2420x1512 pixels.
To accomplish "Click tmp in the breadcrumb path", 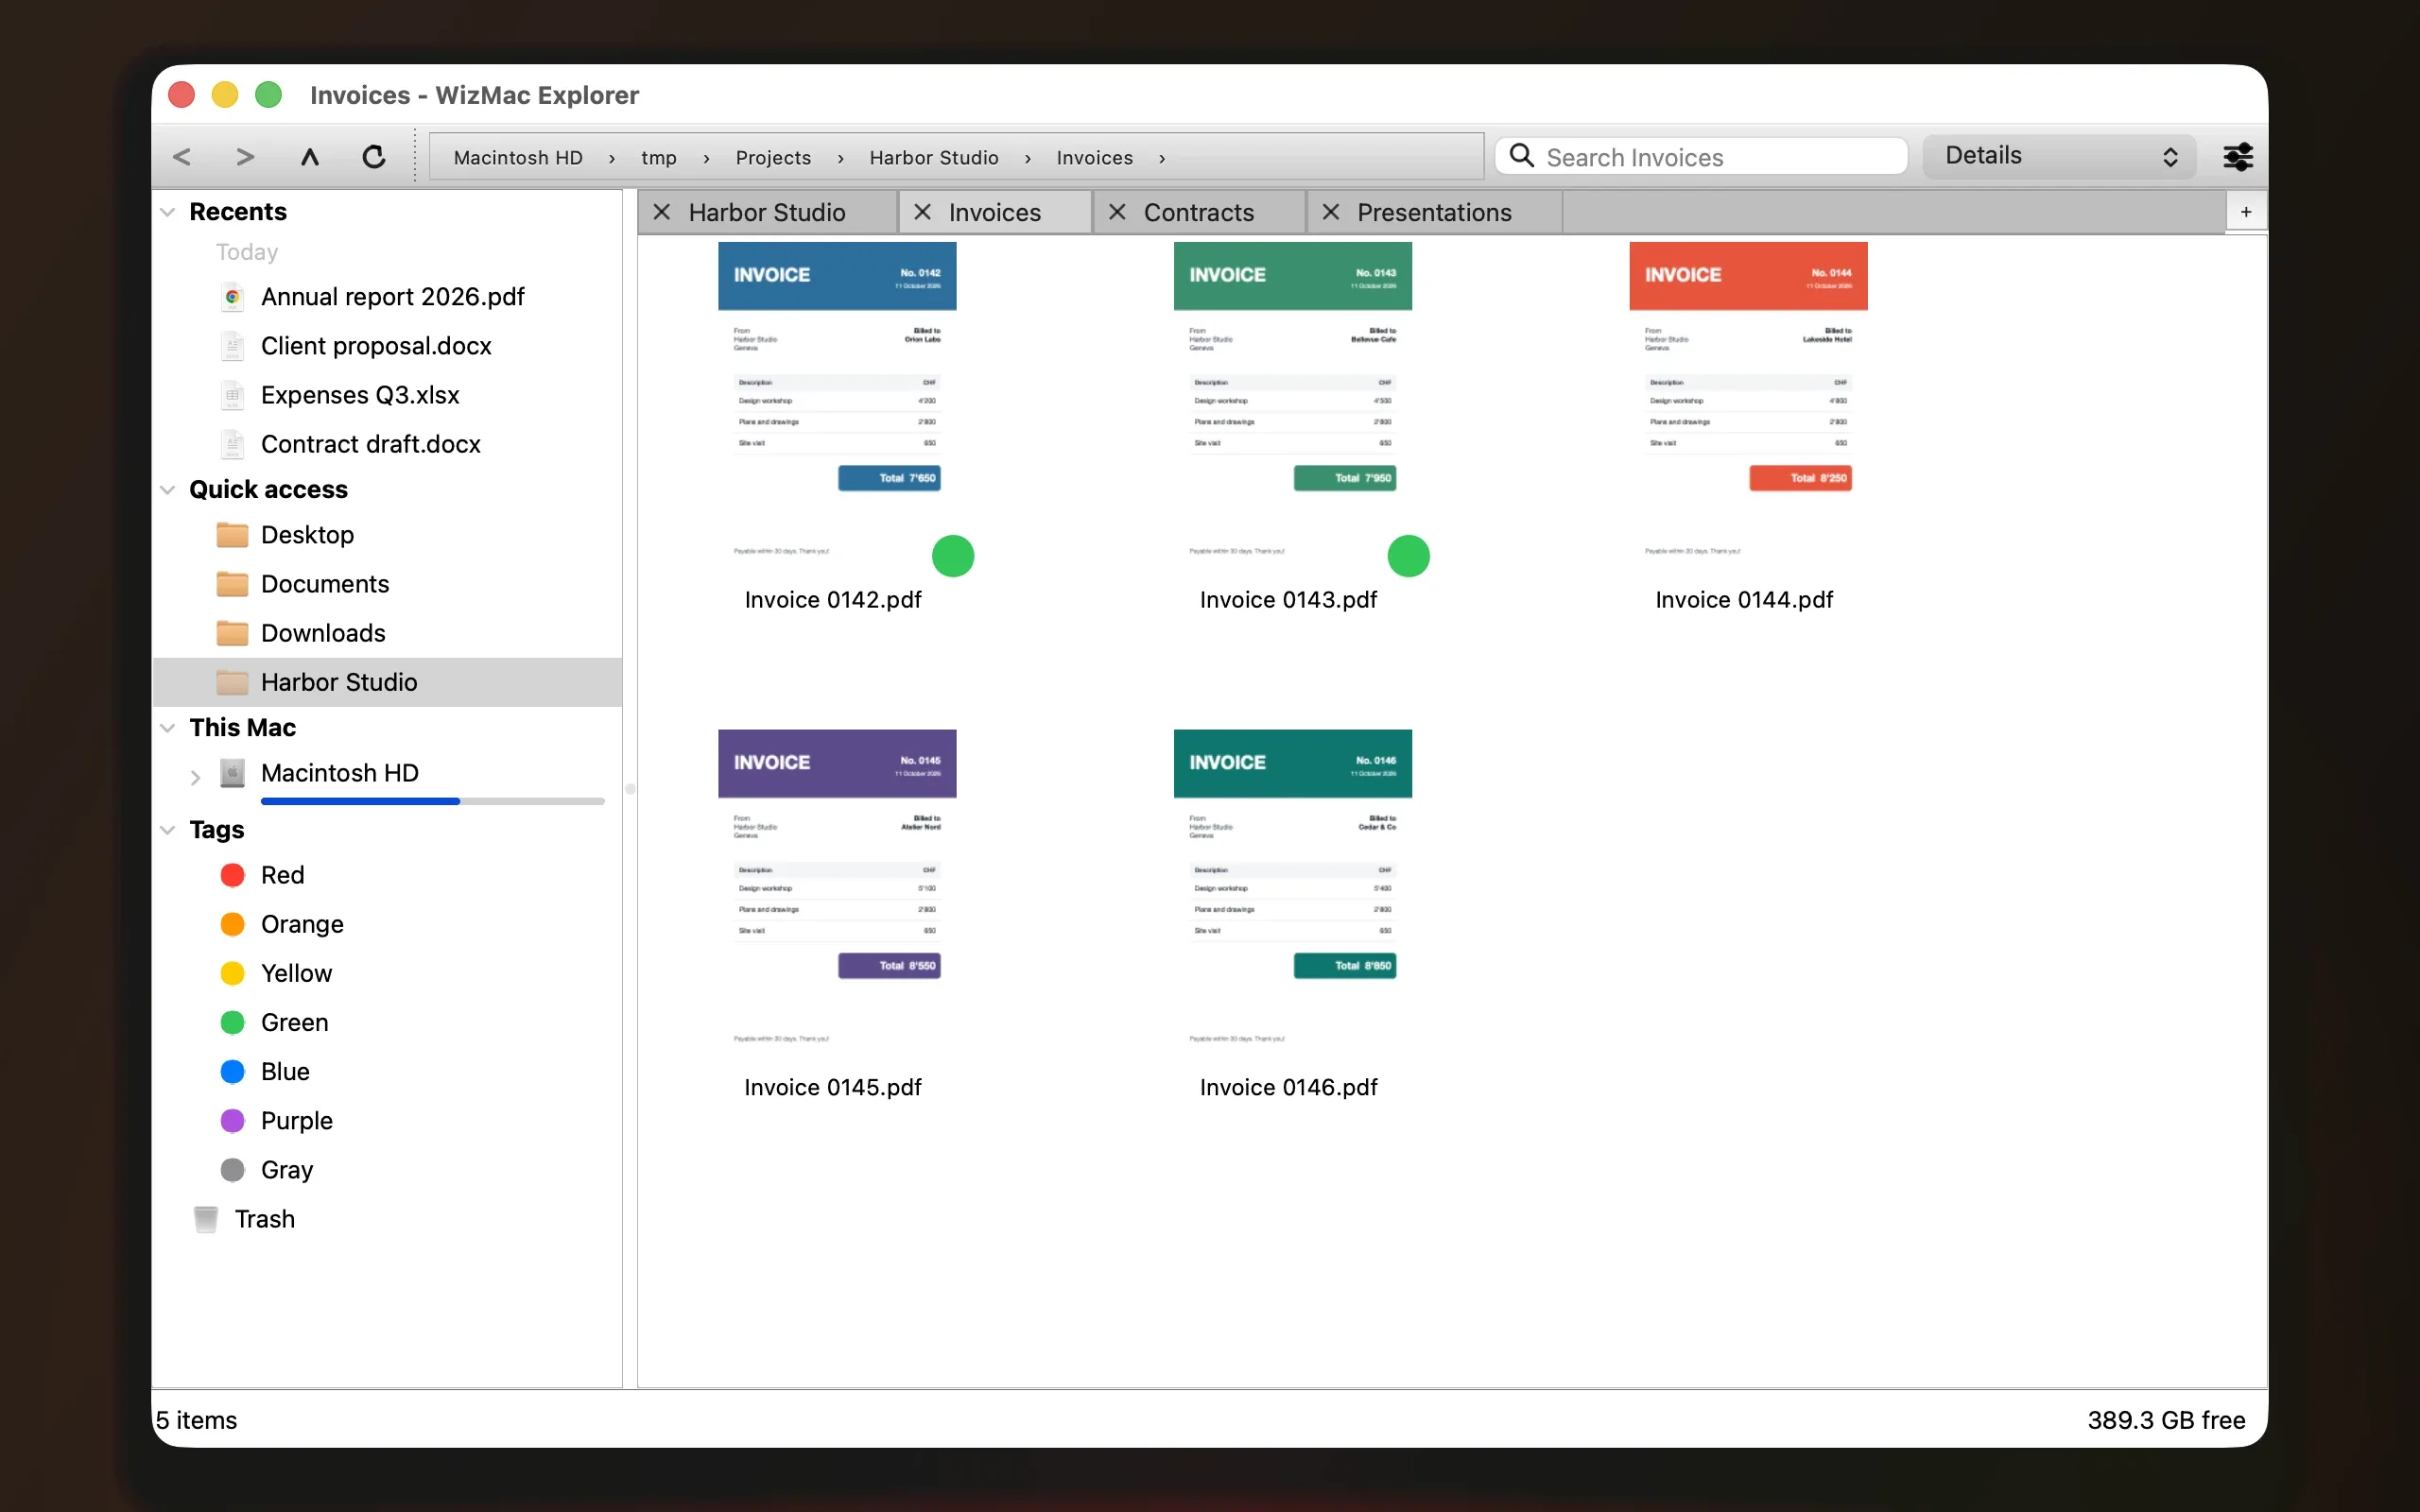I will click(659, 158).
